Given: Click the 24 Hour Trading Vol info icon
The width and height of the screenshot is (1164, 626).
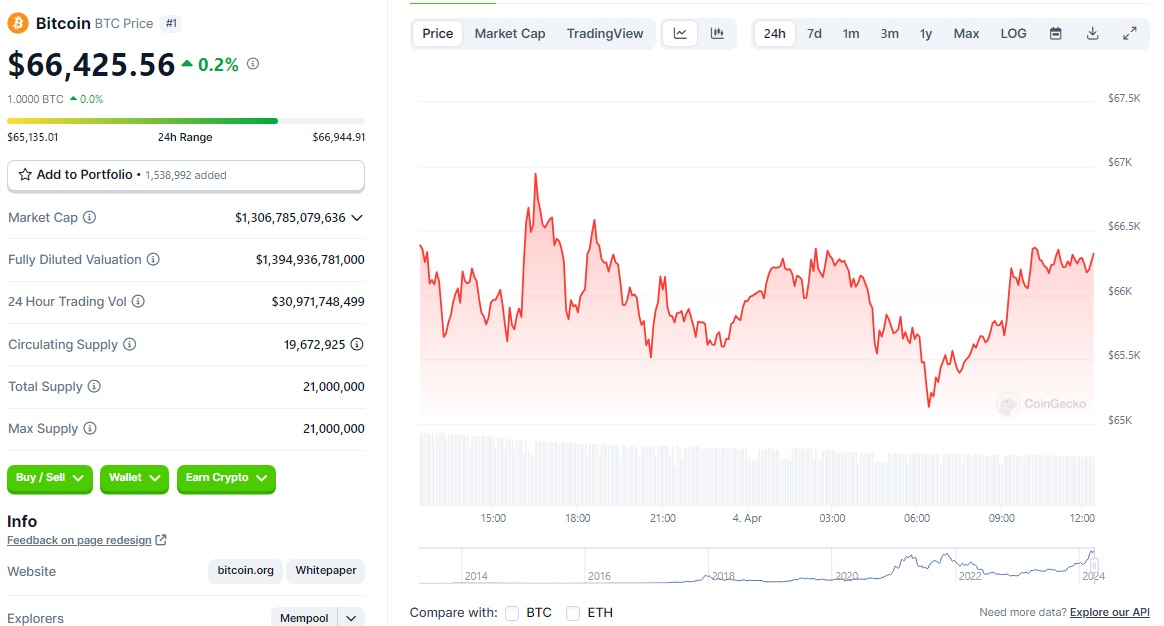Looking at the screenshot, I should [x=138, y=301].
